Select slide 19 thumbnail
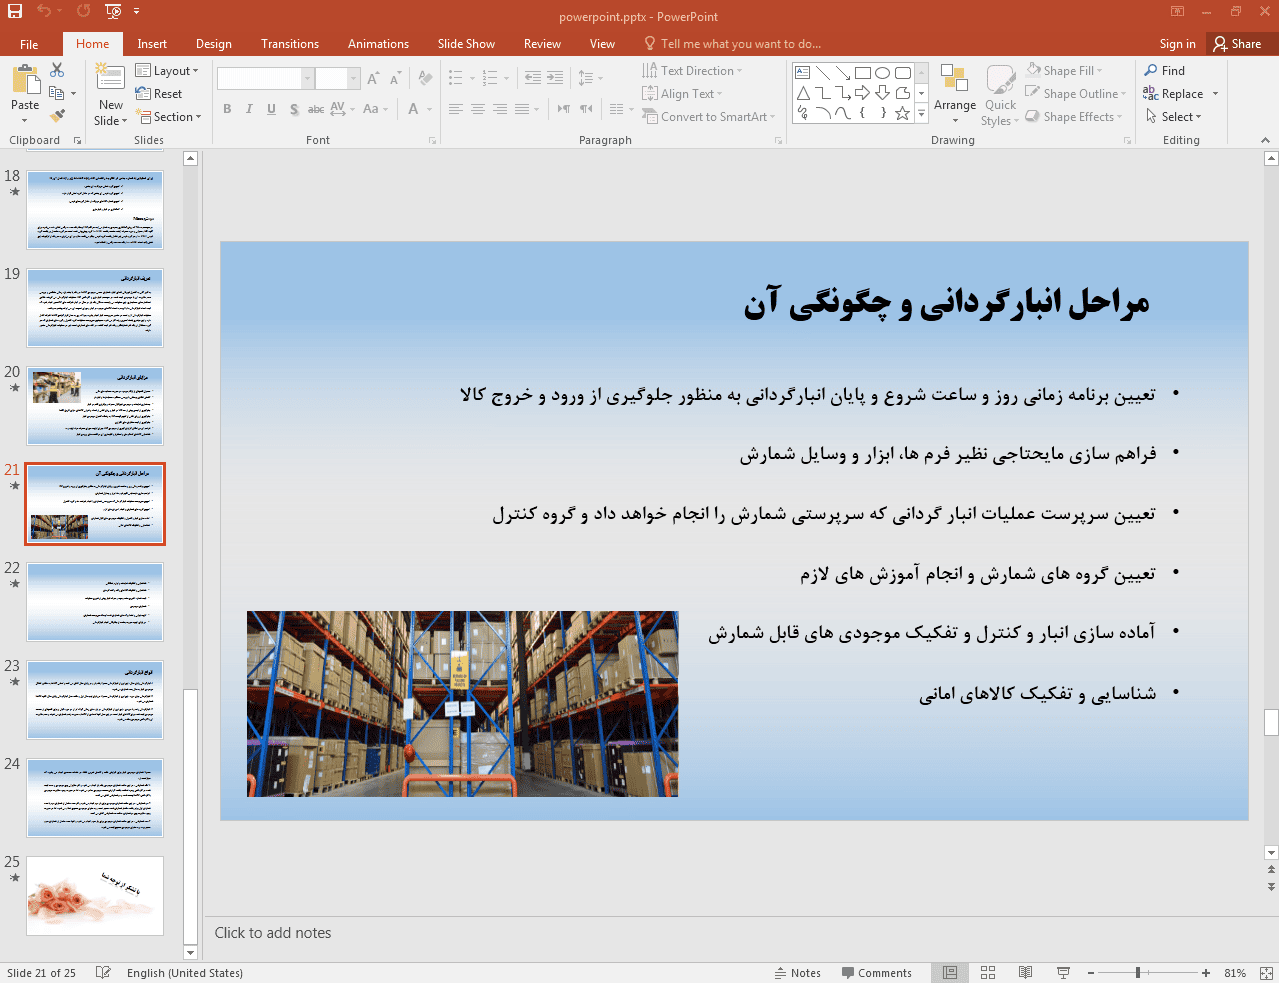This screenshot has height=983, width=1279. click(95, 308)
